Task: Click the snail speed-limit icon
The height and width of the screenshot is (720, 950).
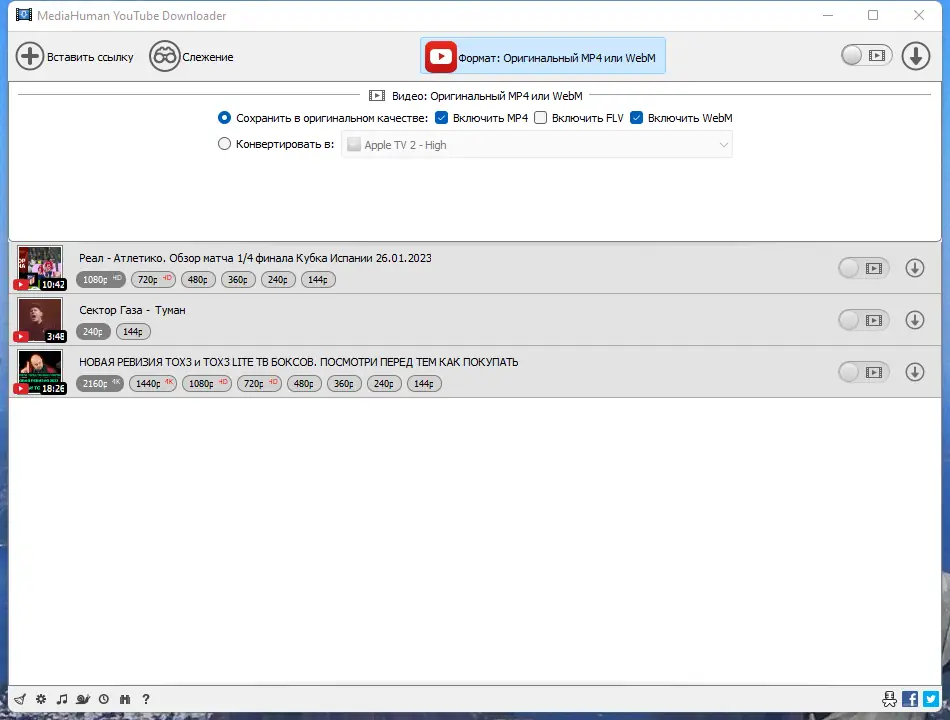Action: tap(83, 699)
